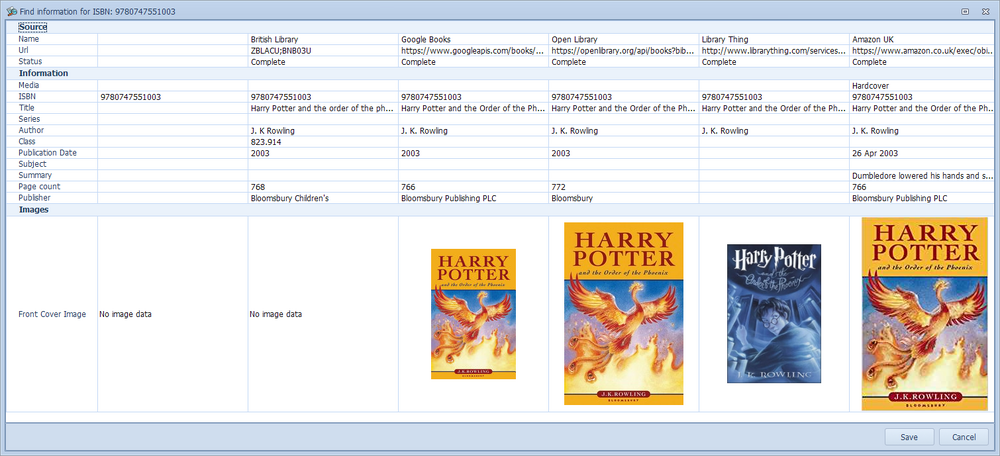Click the Publication Date row label
The image size is (1000, 456).
[x=47, y=153]
